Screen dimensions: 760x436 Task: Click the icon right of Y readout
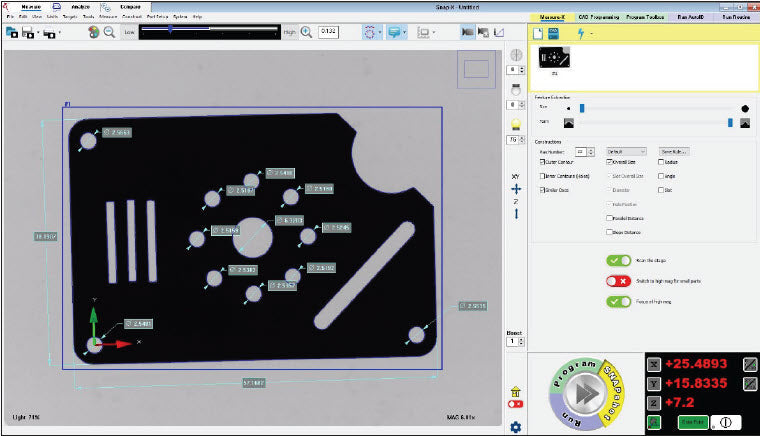tap(750, 384)
